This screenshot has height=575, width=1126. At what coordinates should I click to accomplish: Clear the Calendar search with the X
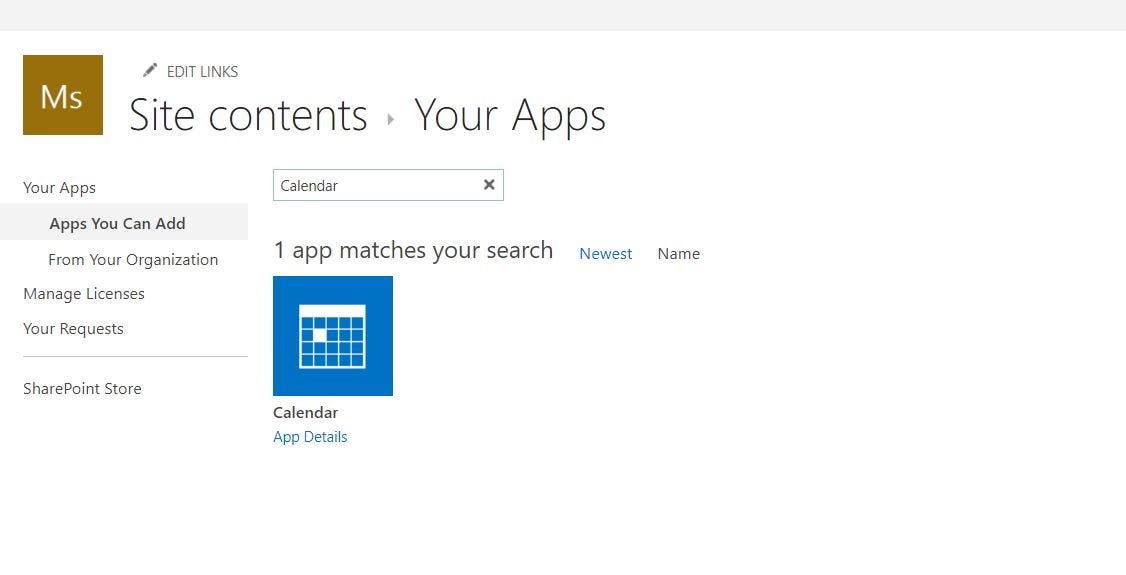489,184
